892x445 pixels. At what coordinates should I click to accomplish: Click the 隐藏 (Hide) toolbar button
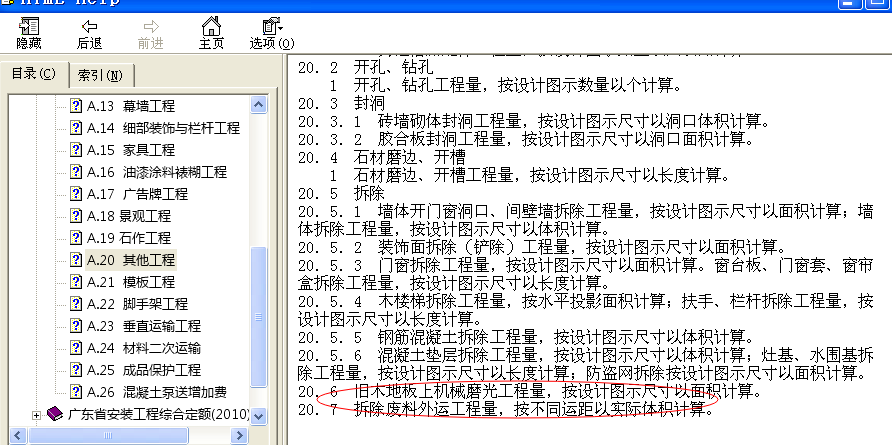pos(28,33)
